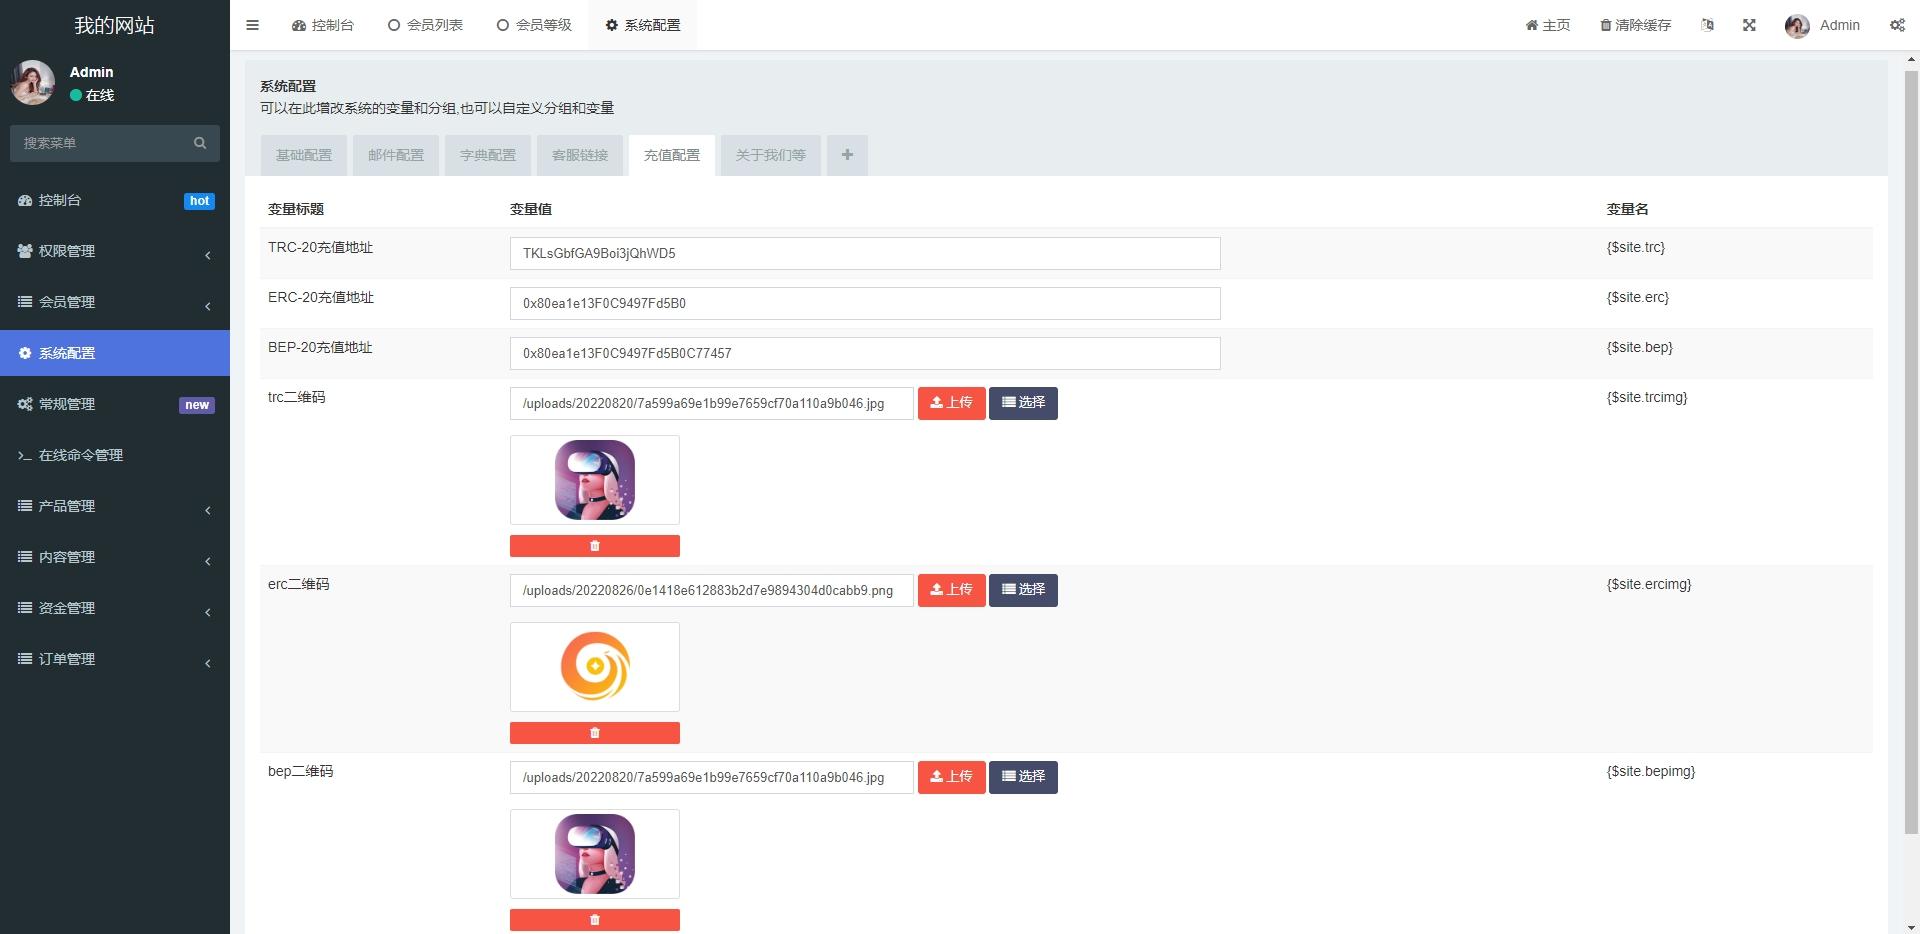The height and width of the screenshot is (934, 1920).
Task: Click the bep二维码 file path field
Action: [x=712, y=777]
